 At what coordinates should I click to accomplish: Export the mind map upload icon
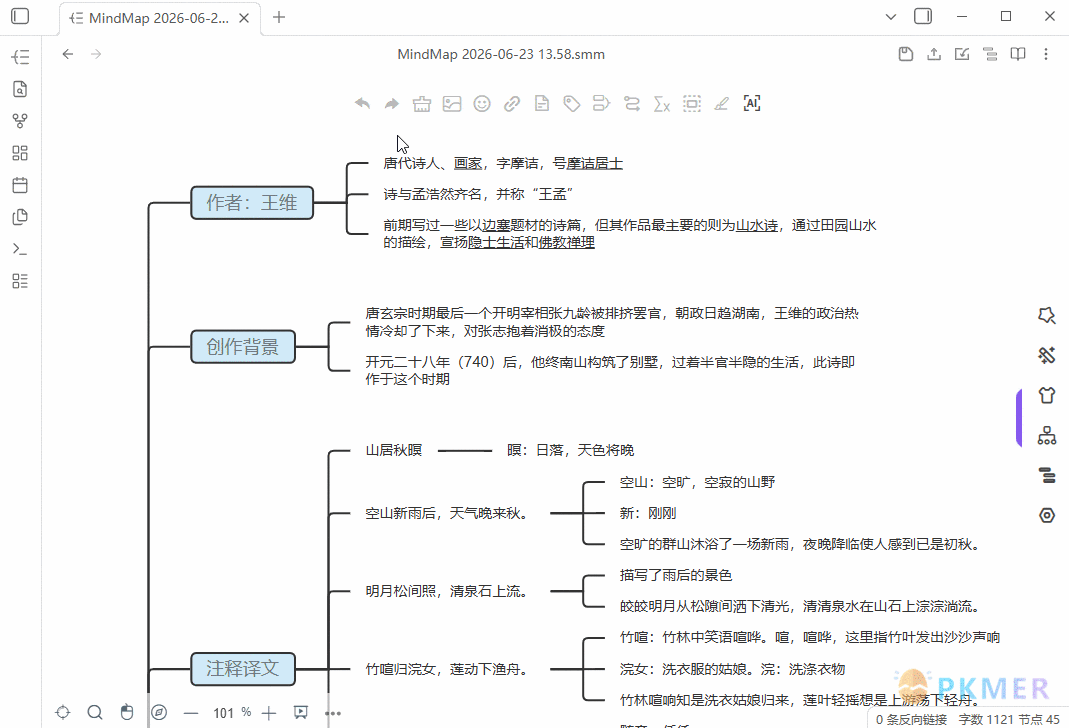(x=934, y=54)
